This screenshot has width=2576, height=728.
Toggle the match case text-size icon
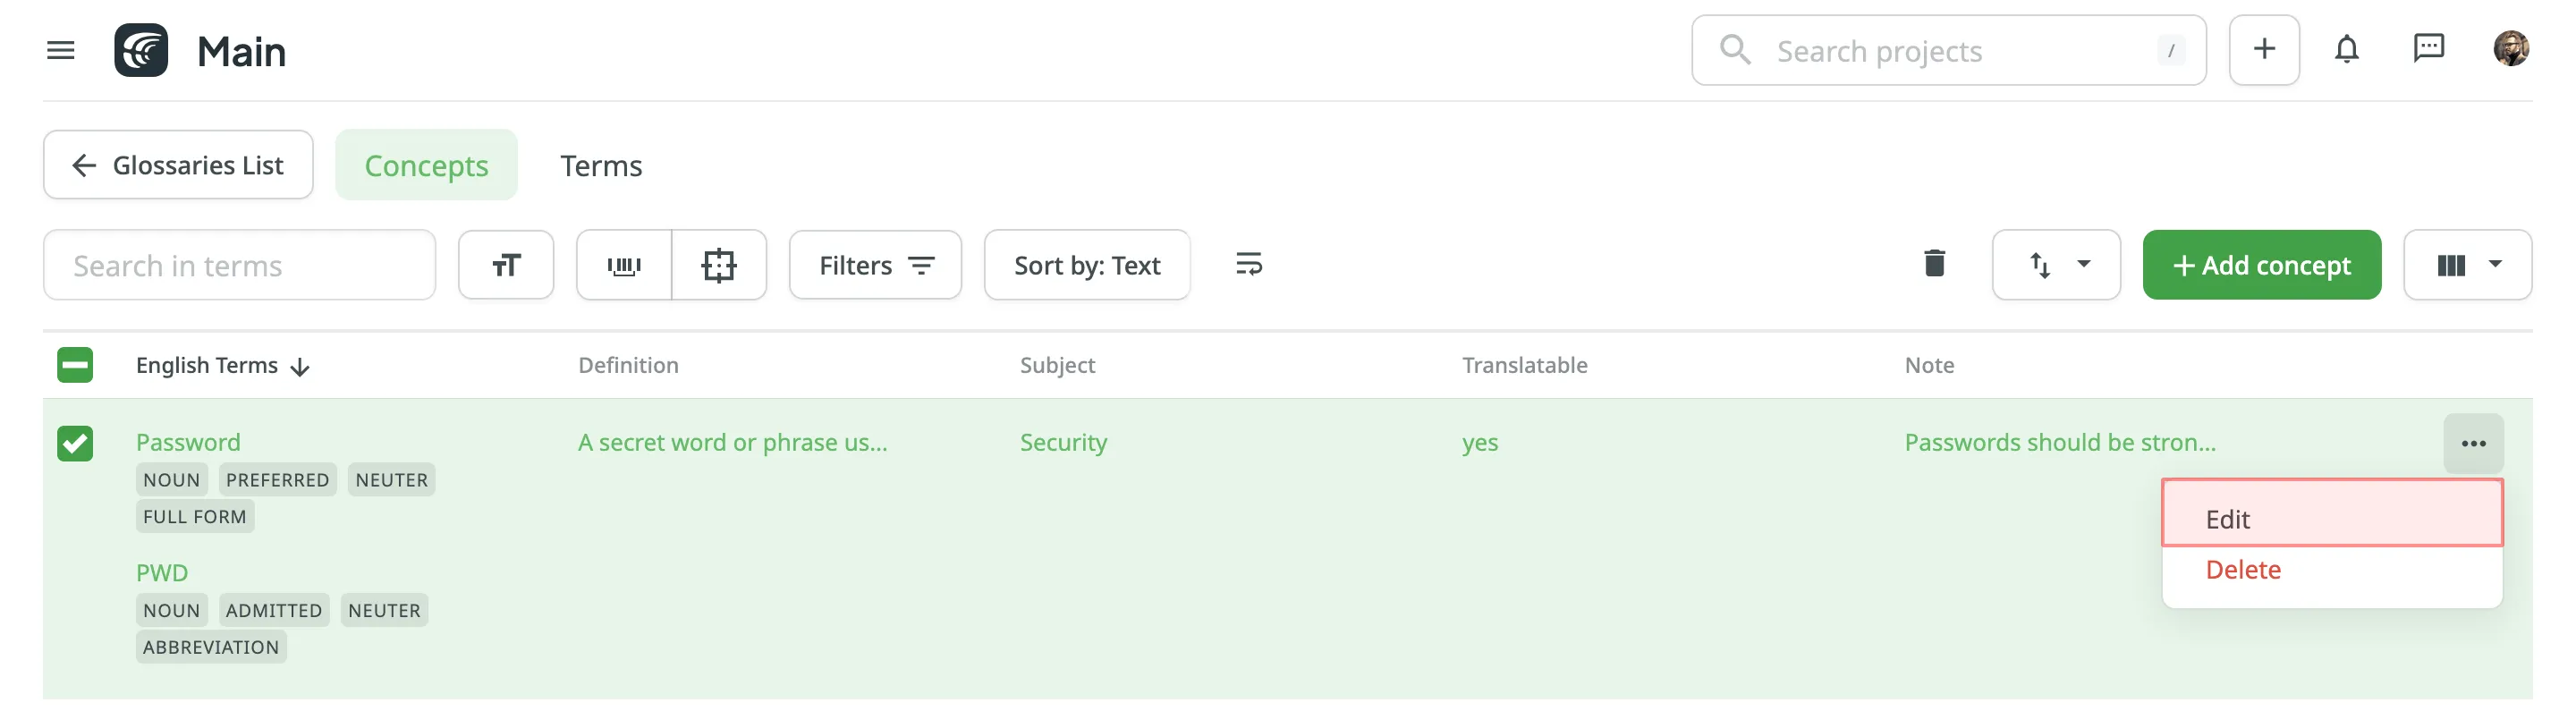tap(506, 265)
